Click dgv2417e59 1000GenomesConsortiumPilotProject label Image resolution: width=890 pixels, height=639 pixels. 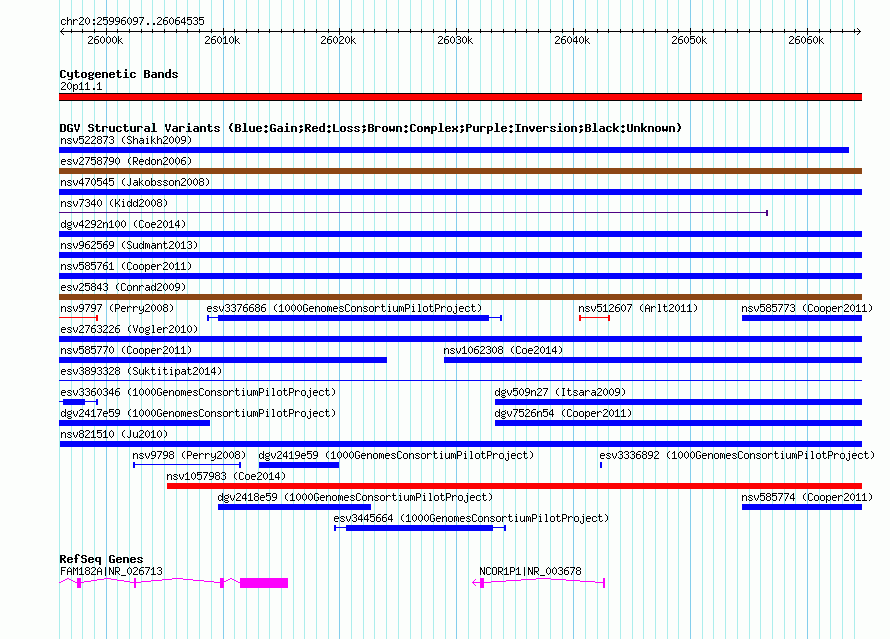[x=198, y=413]
